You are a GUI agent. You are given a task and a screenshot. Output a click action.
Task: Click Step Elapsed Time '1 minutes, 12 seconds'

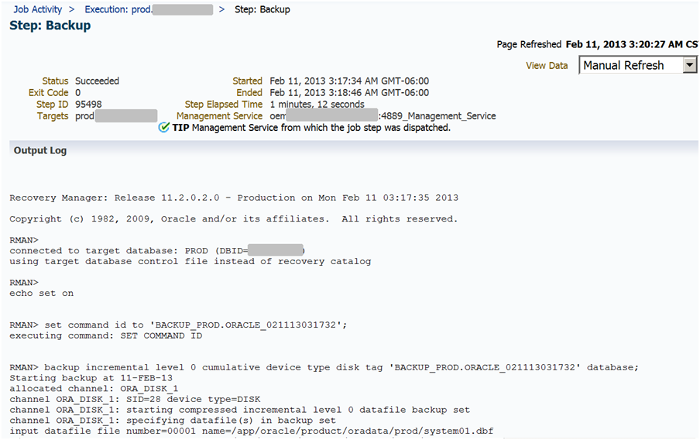click(x=317, y=104)
